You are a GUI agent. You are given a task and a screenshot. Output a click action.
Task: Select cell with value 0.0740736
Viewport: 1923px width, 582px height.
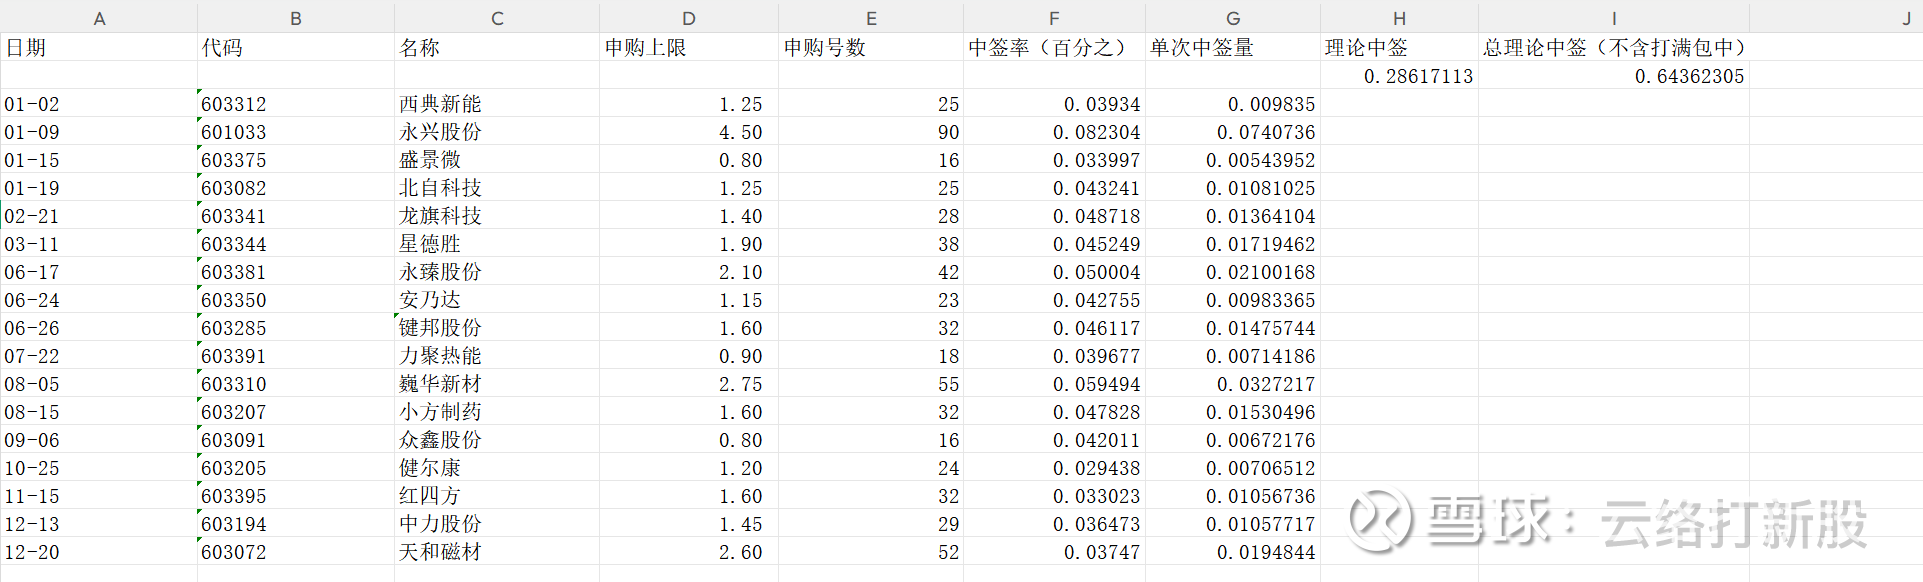pos(1233,131)
